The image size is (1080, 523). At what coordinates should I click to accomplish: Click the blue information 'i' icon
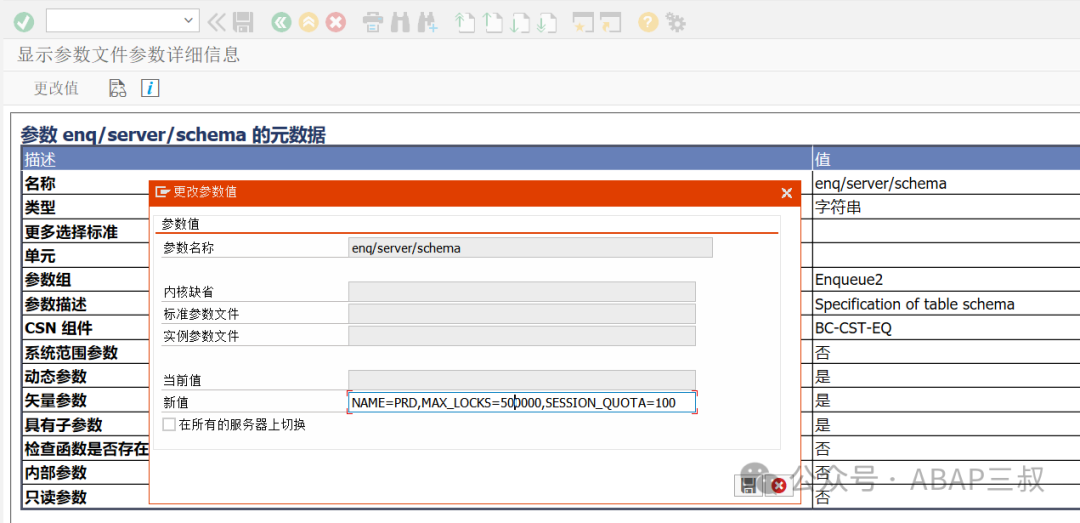tap(150, 88)
